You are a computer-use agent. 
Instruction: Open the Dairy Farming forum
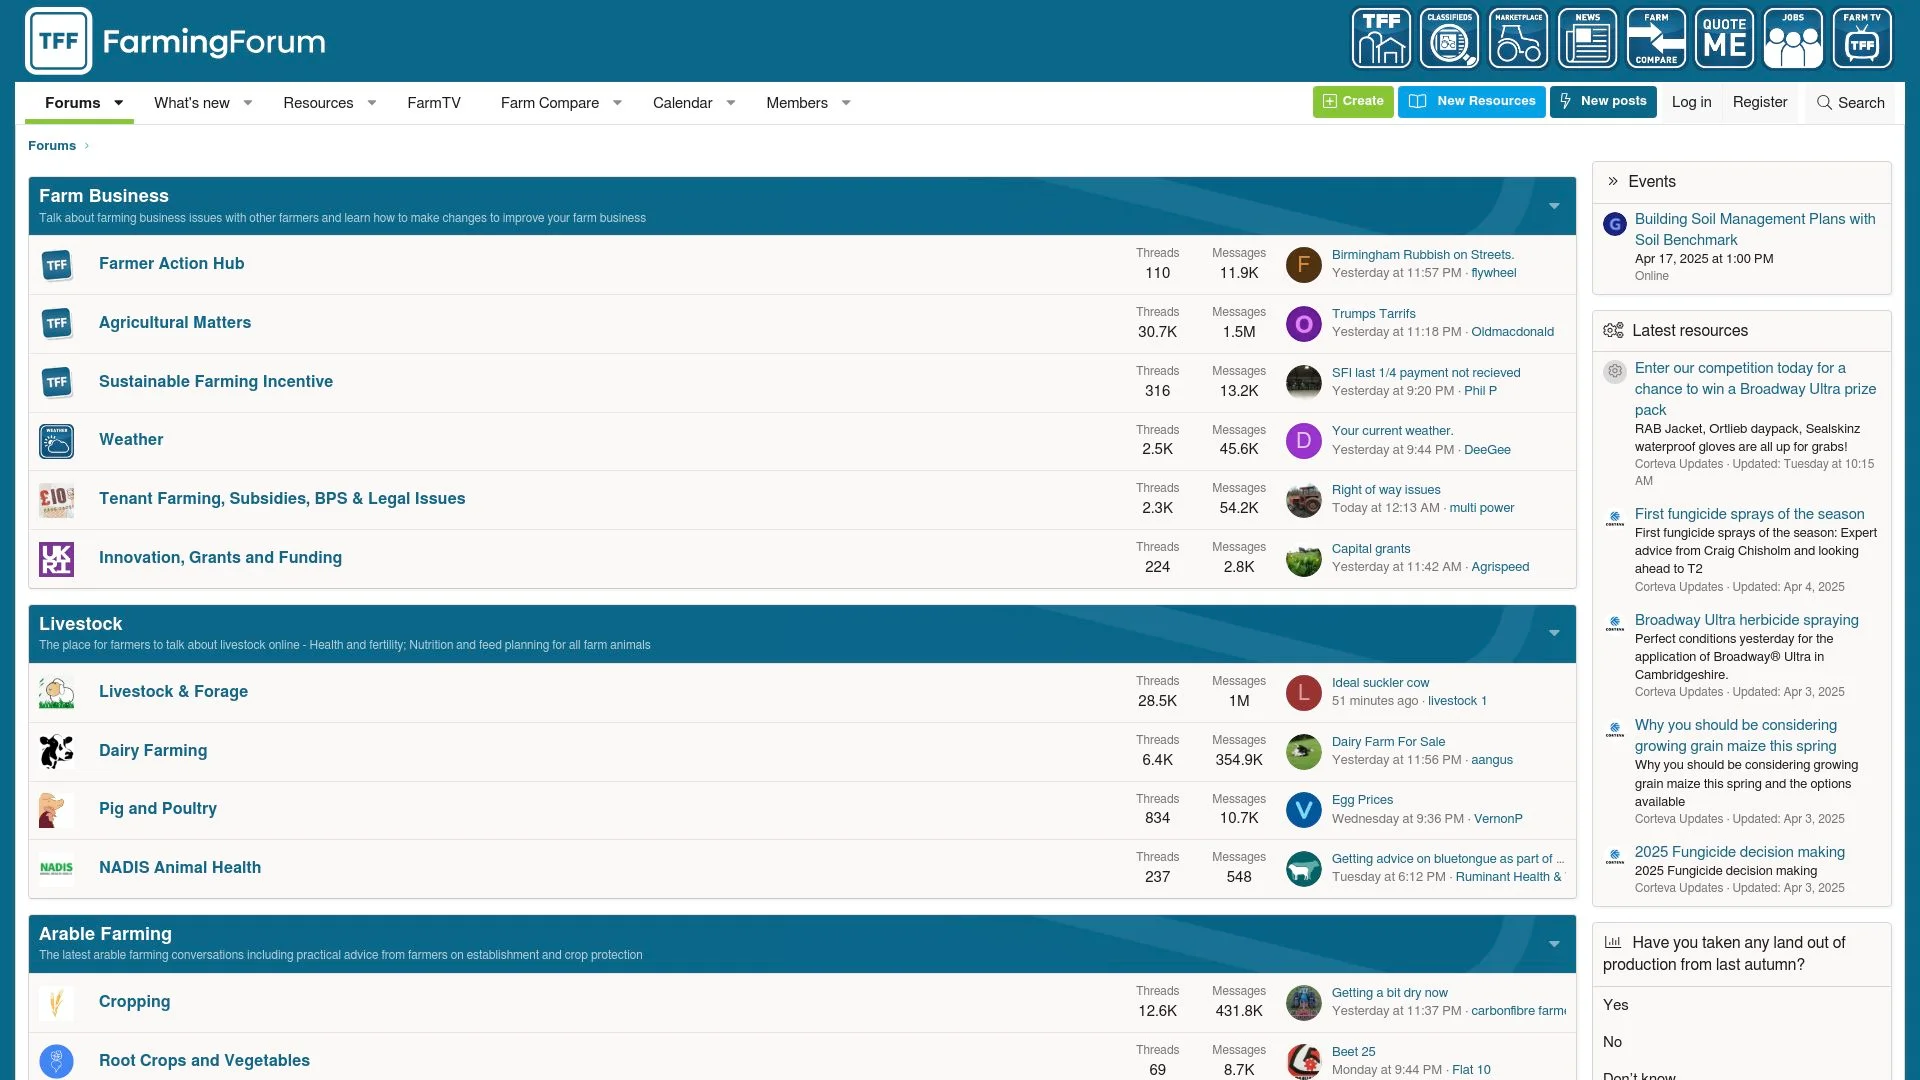click(153, 751)
